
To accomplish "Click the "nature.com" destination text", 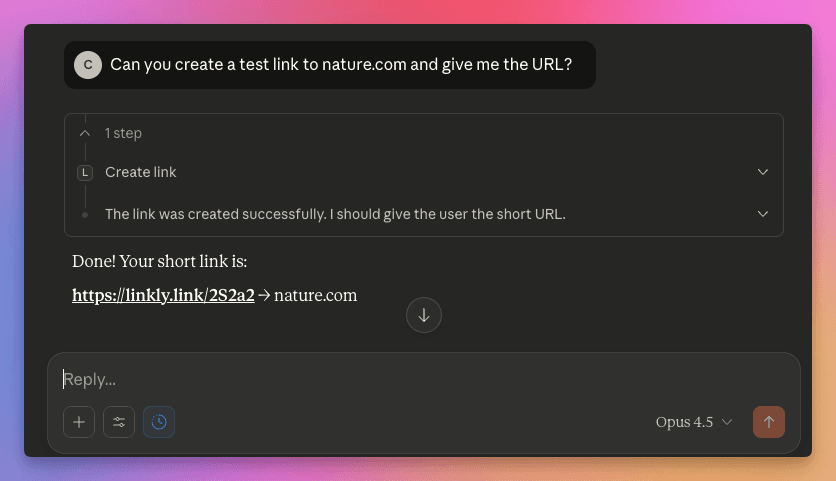I will pos(316,295).
